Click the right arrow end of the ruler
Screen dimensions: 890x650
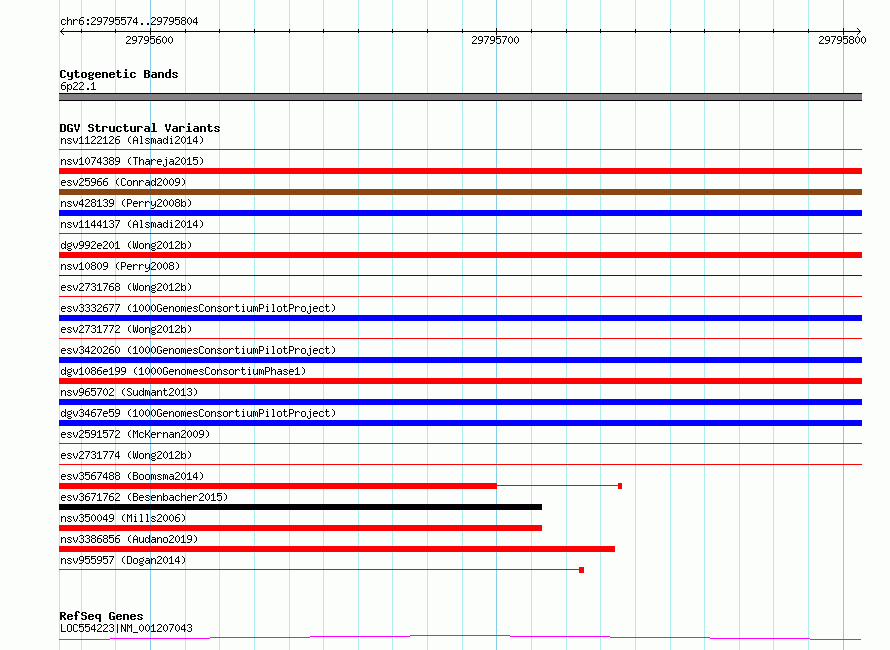[858, 32]
